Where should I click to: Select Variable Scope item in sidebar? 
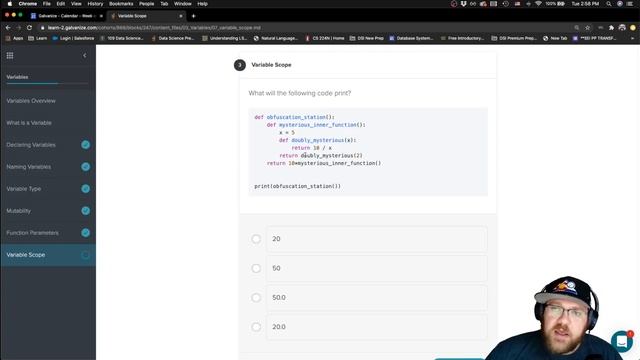pyautogui.click(x=48, y=255)
